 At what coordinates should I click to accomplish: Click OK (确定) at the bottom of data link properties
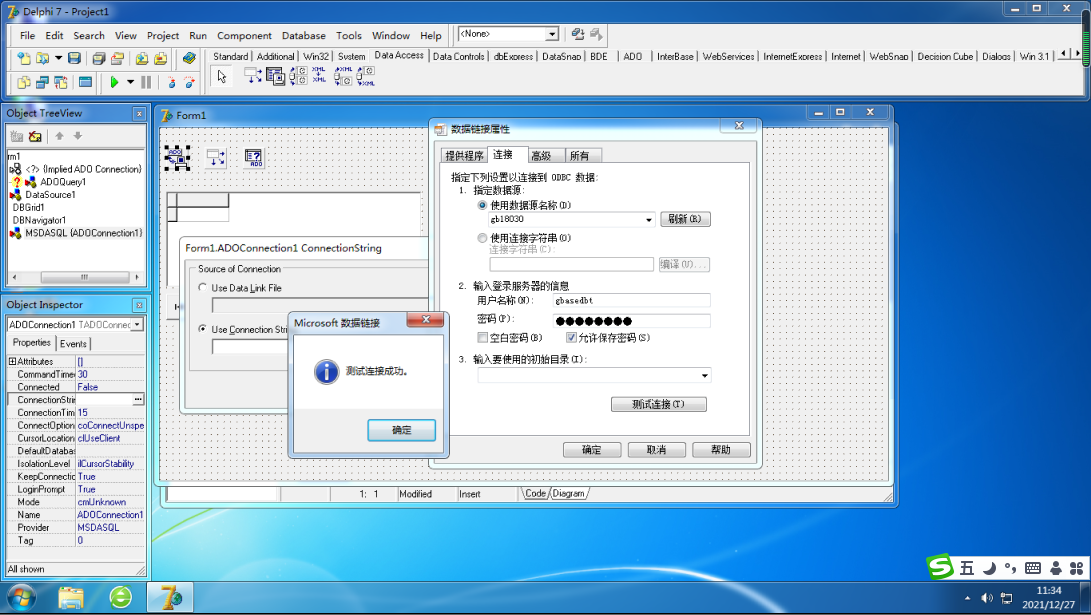tap(591, 450)
